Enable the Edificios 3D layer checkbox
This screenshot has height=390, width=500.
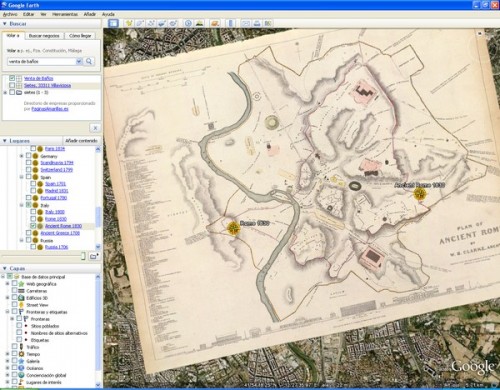tap(14, 298)
